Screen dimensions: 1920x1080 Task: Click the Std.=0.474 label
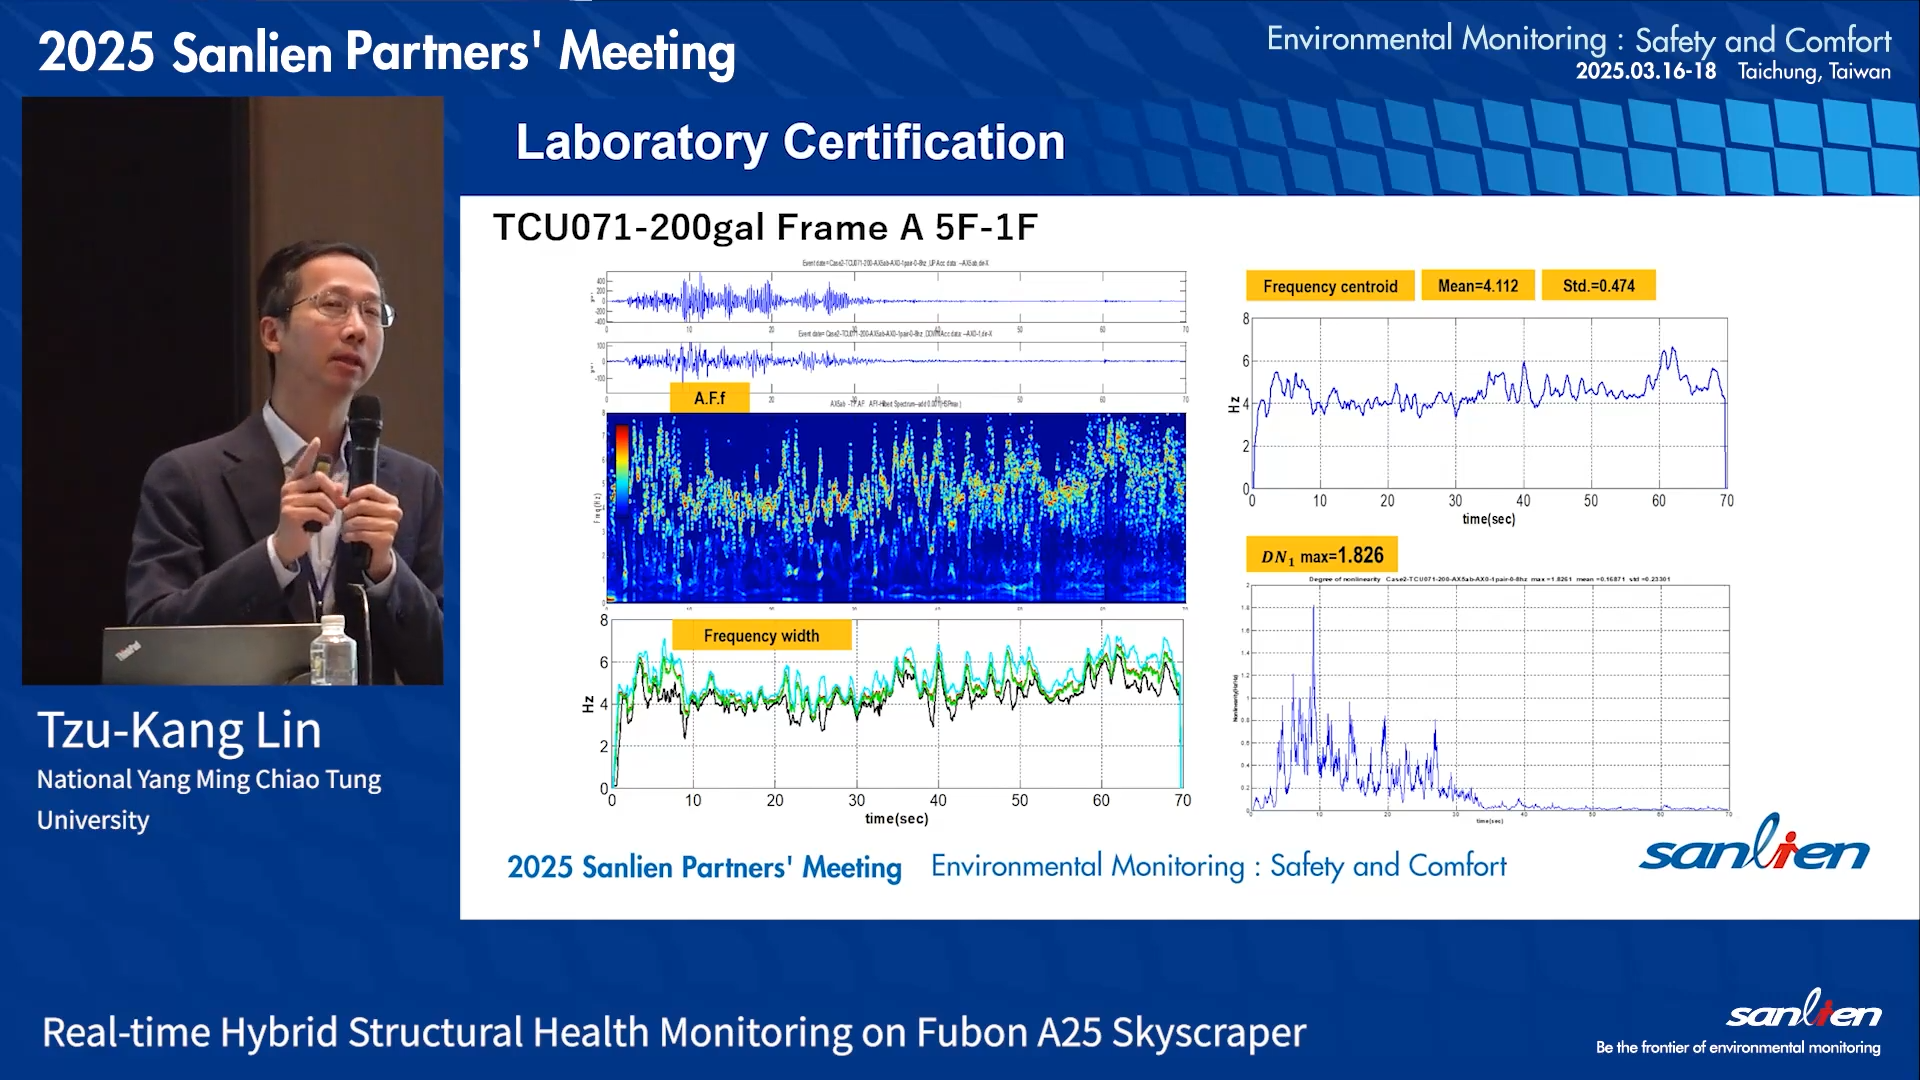coord(1598,286)
